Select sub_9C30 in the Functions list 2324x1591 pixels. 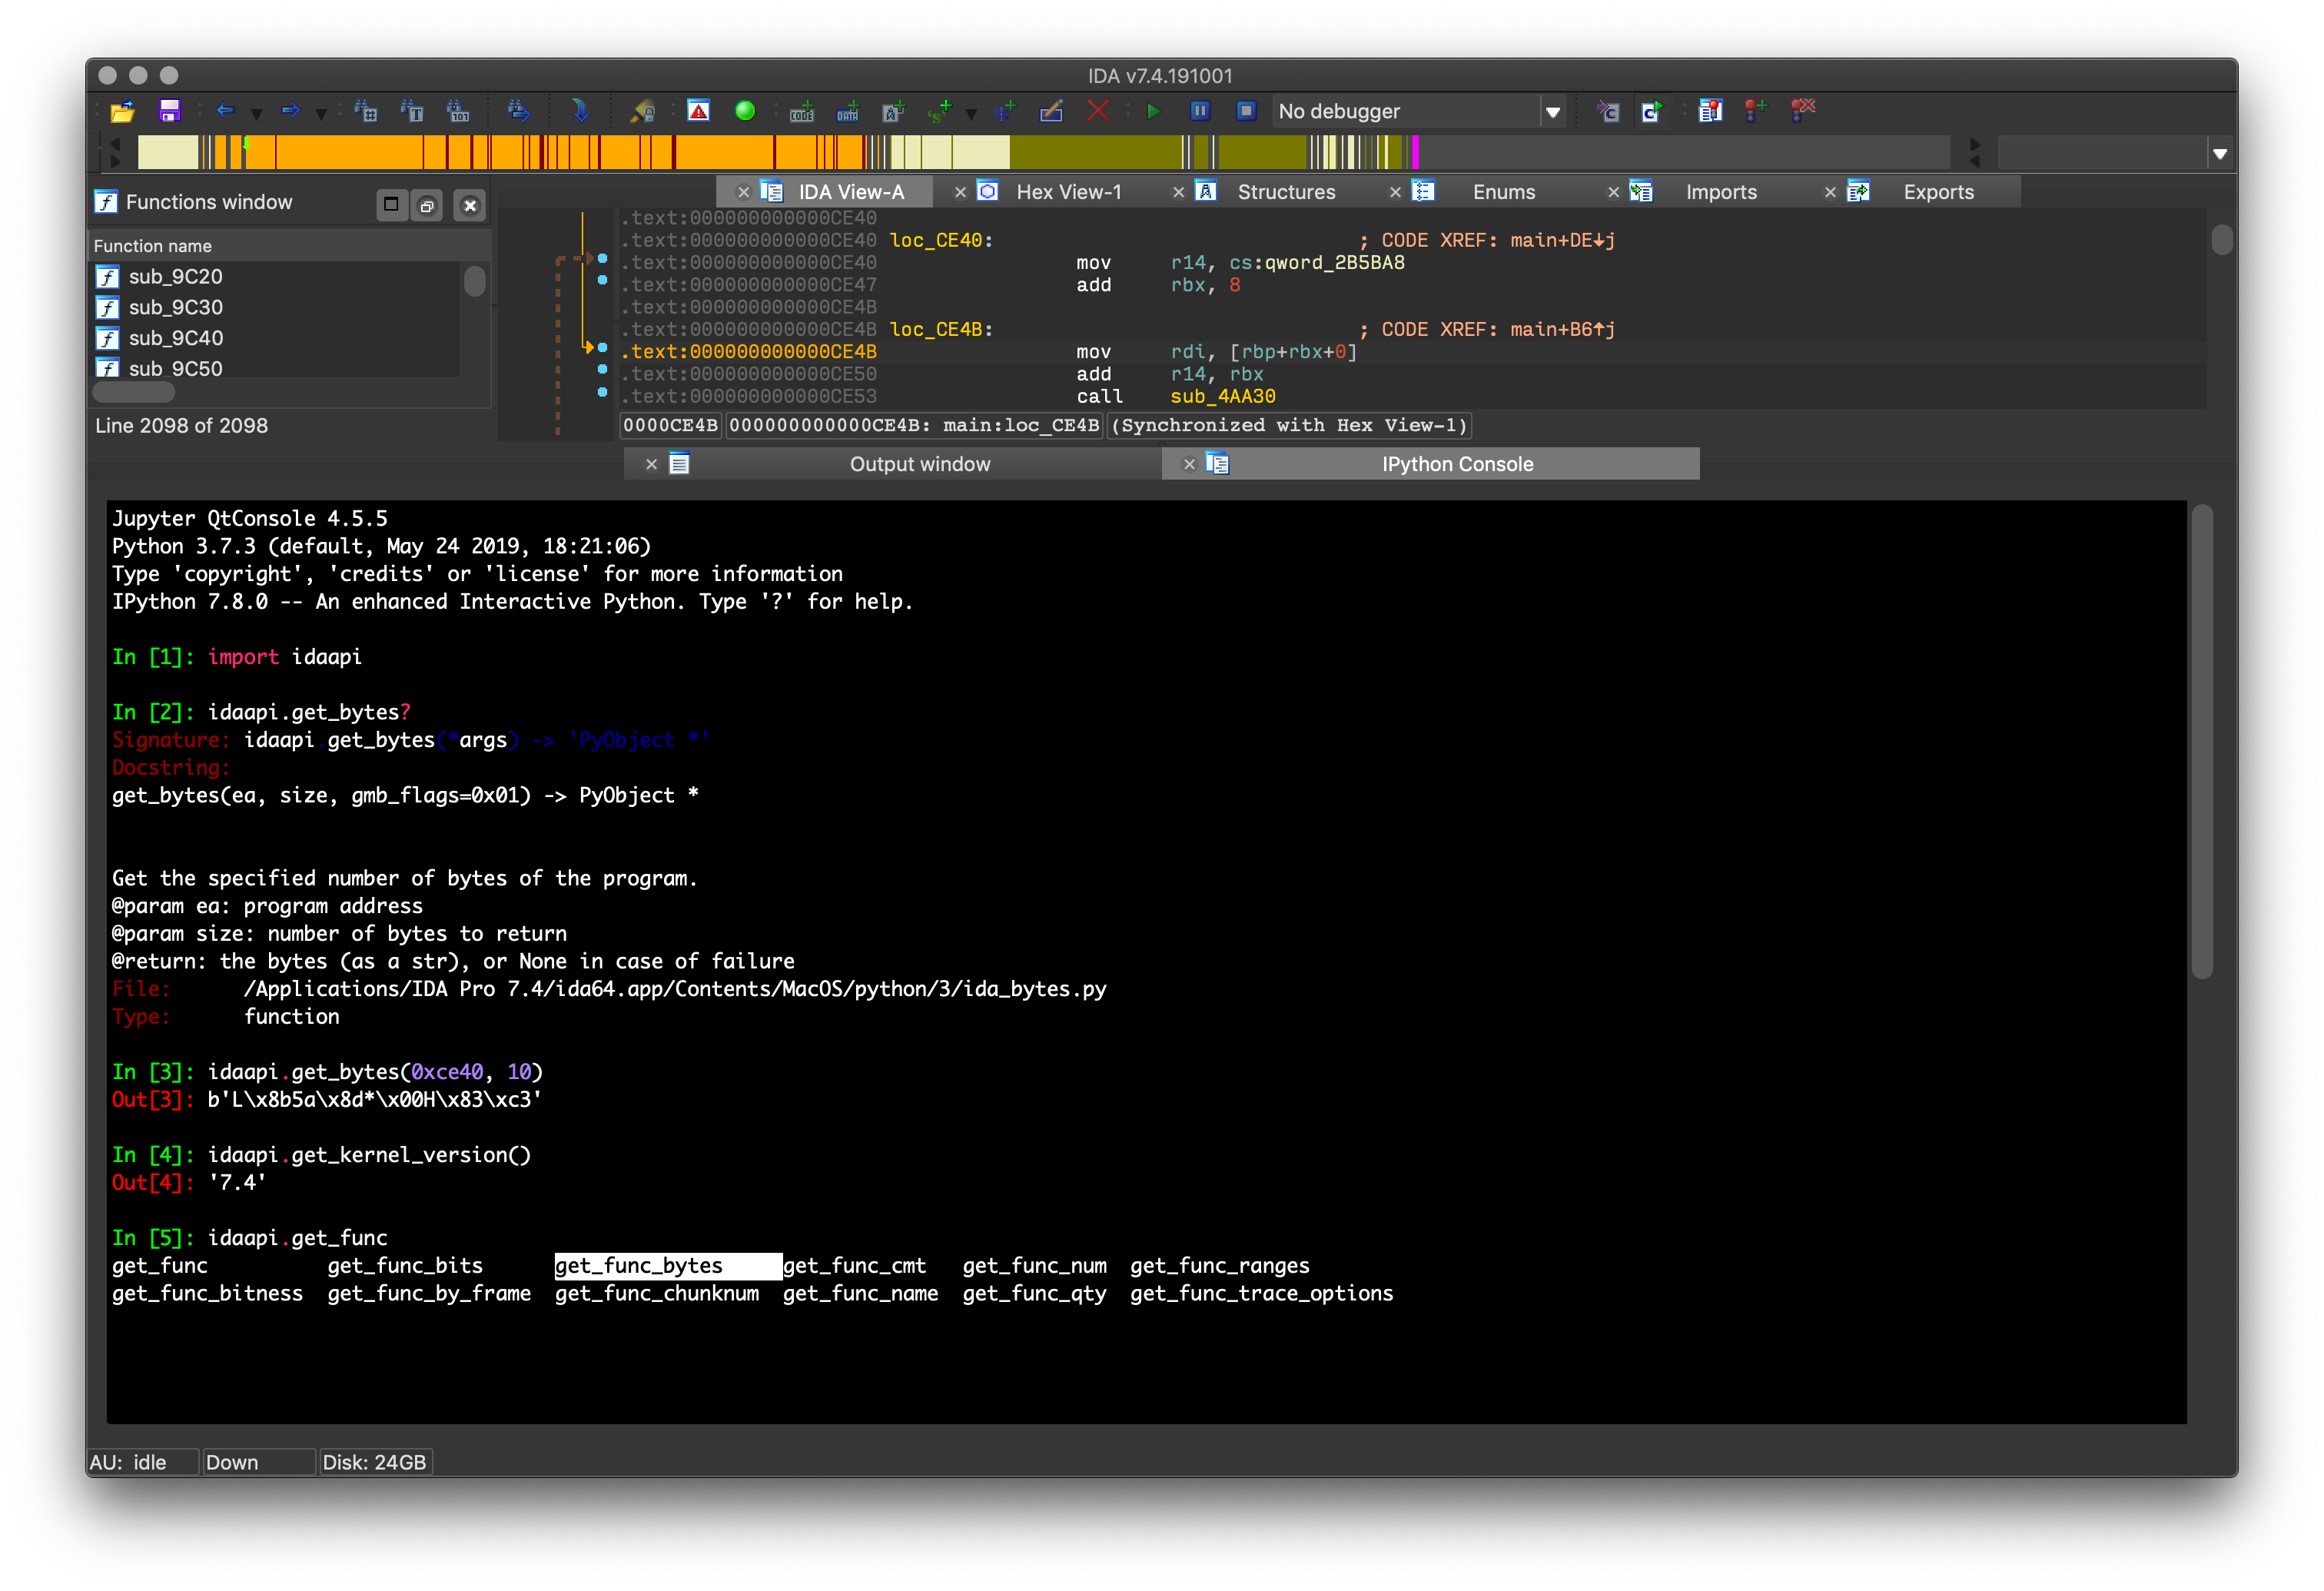tap(176, 307)
